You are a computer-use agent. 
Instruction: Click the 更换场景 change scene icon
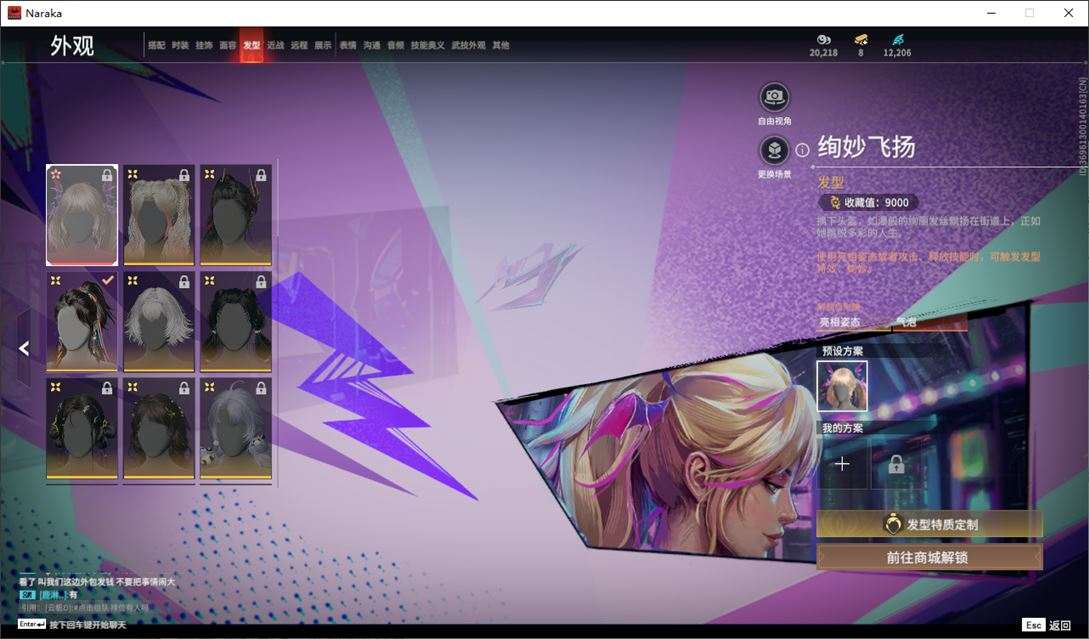click(x=774, y=149)
